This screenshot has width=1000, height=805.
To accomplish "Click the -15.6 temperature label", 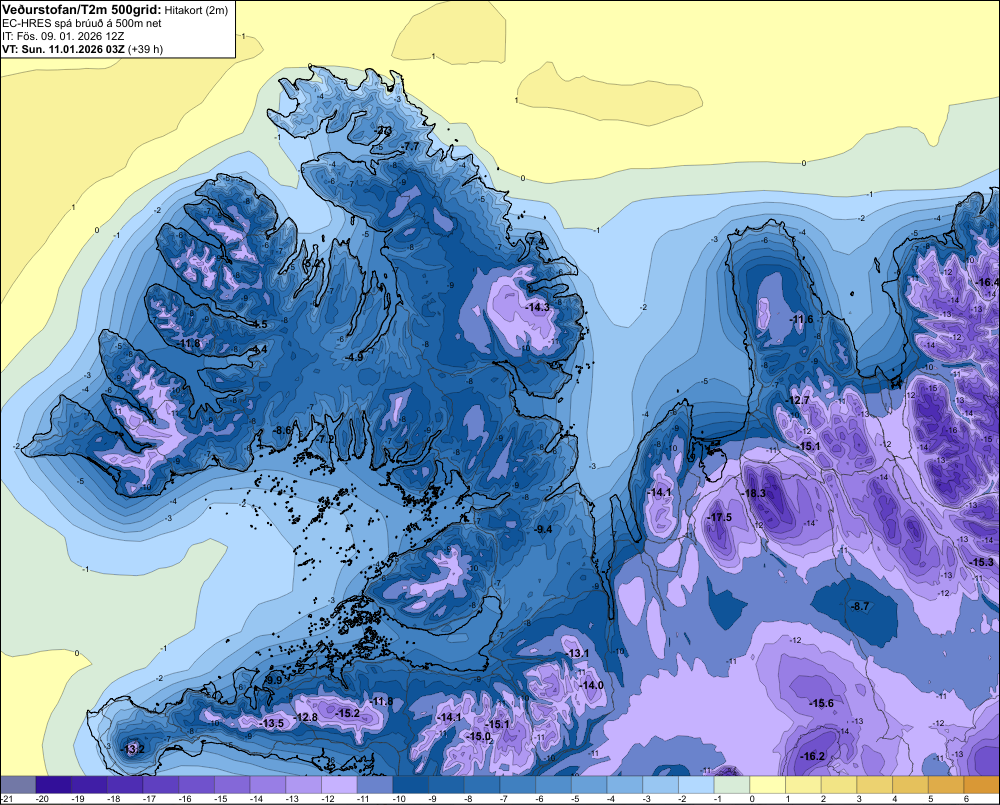I will pos(821,703).
